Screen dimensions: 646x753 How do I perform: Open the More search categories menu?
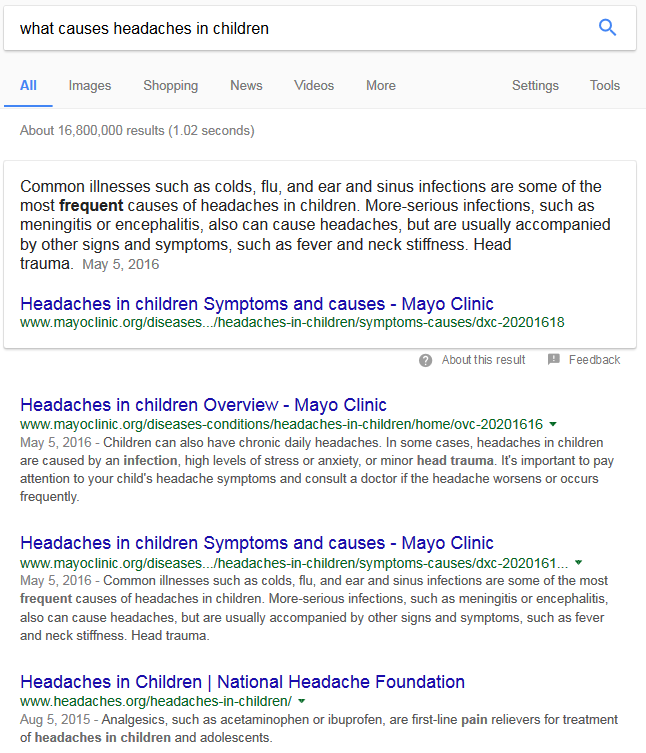point(380,86)
